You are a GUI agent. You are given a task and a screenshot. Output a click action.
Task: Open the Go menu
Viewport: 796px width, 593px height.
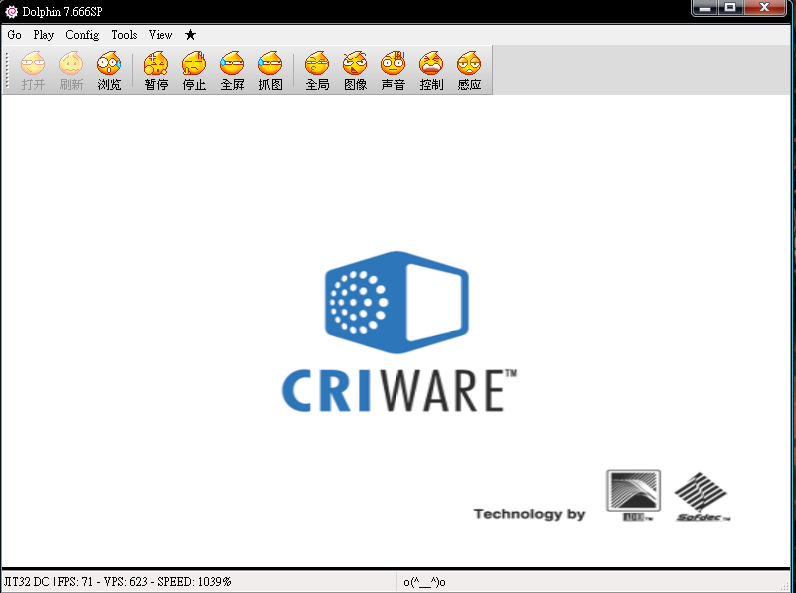[14, 35]
